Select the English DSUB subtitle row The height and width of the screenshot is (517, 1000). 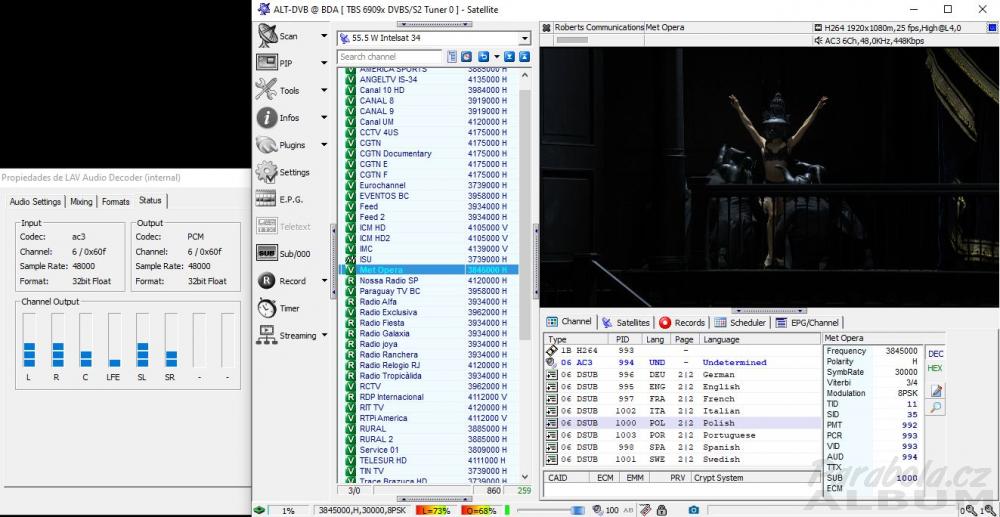click(682, 386)
